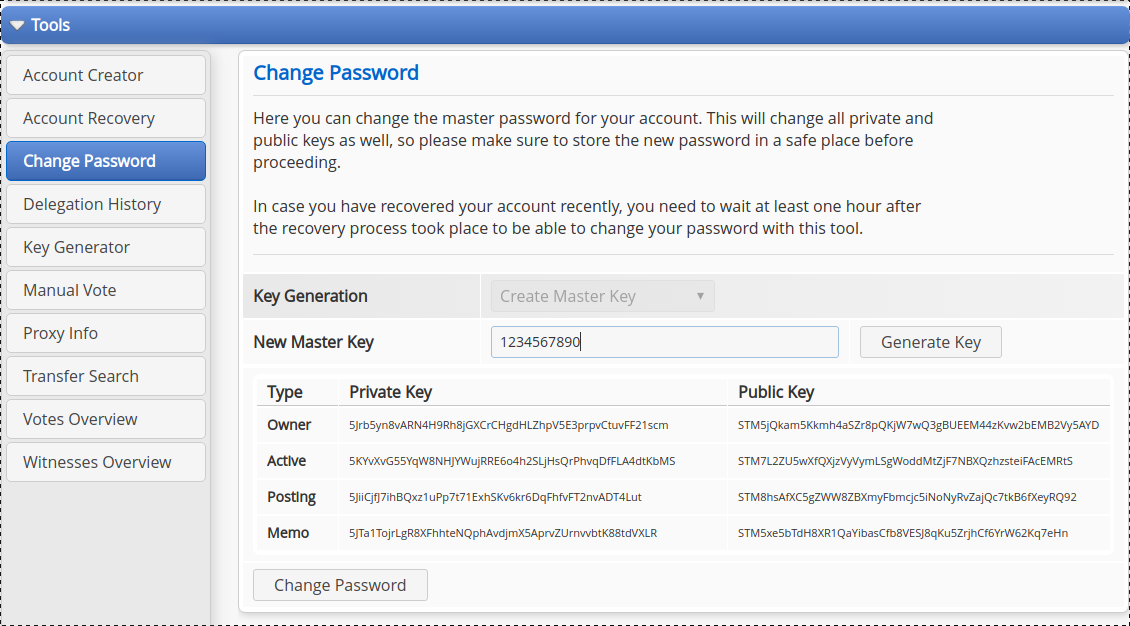1130x626 pixels.
Task: Open Transfer Search tool
Action: click(106, 376)
